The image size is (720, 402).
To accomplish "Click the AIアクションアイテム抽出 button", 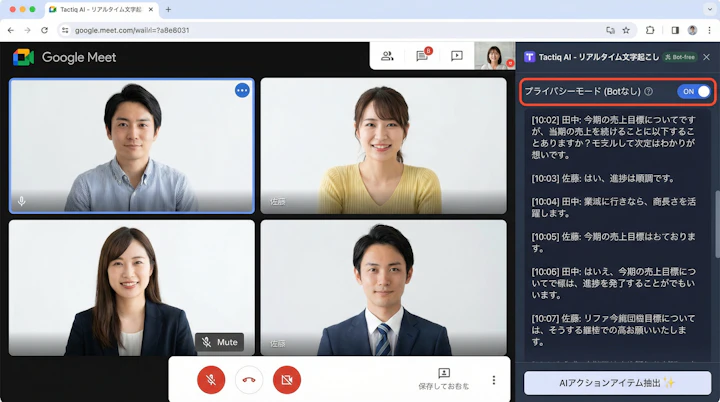I will coord(615,383).
